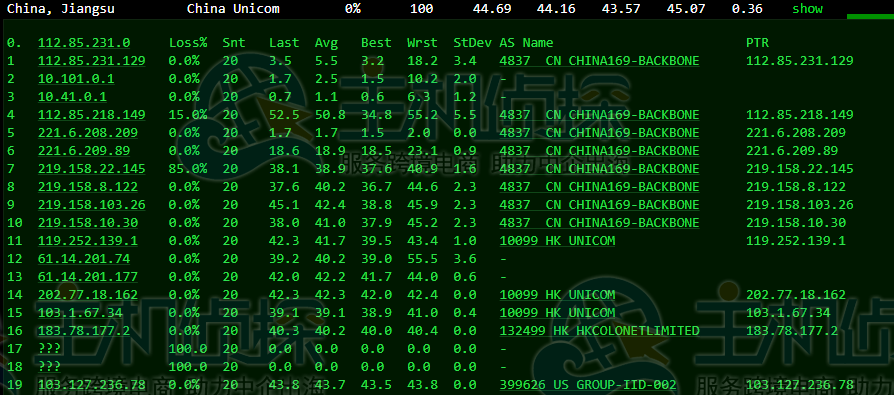
Task: Open IP link 112.85.231.0
Action: (84, 43)
